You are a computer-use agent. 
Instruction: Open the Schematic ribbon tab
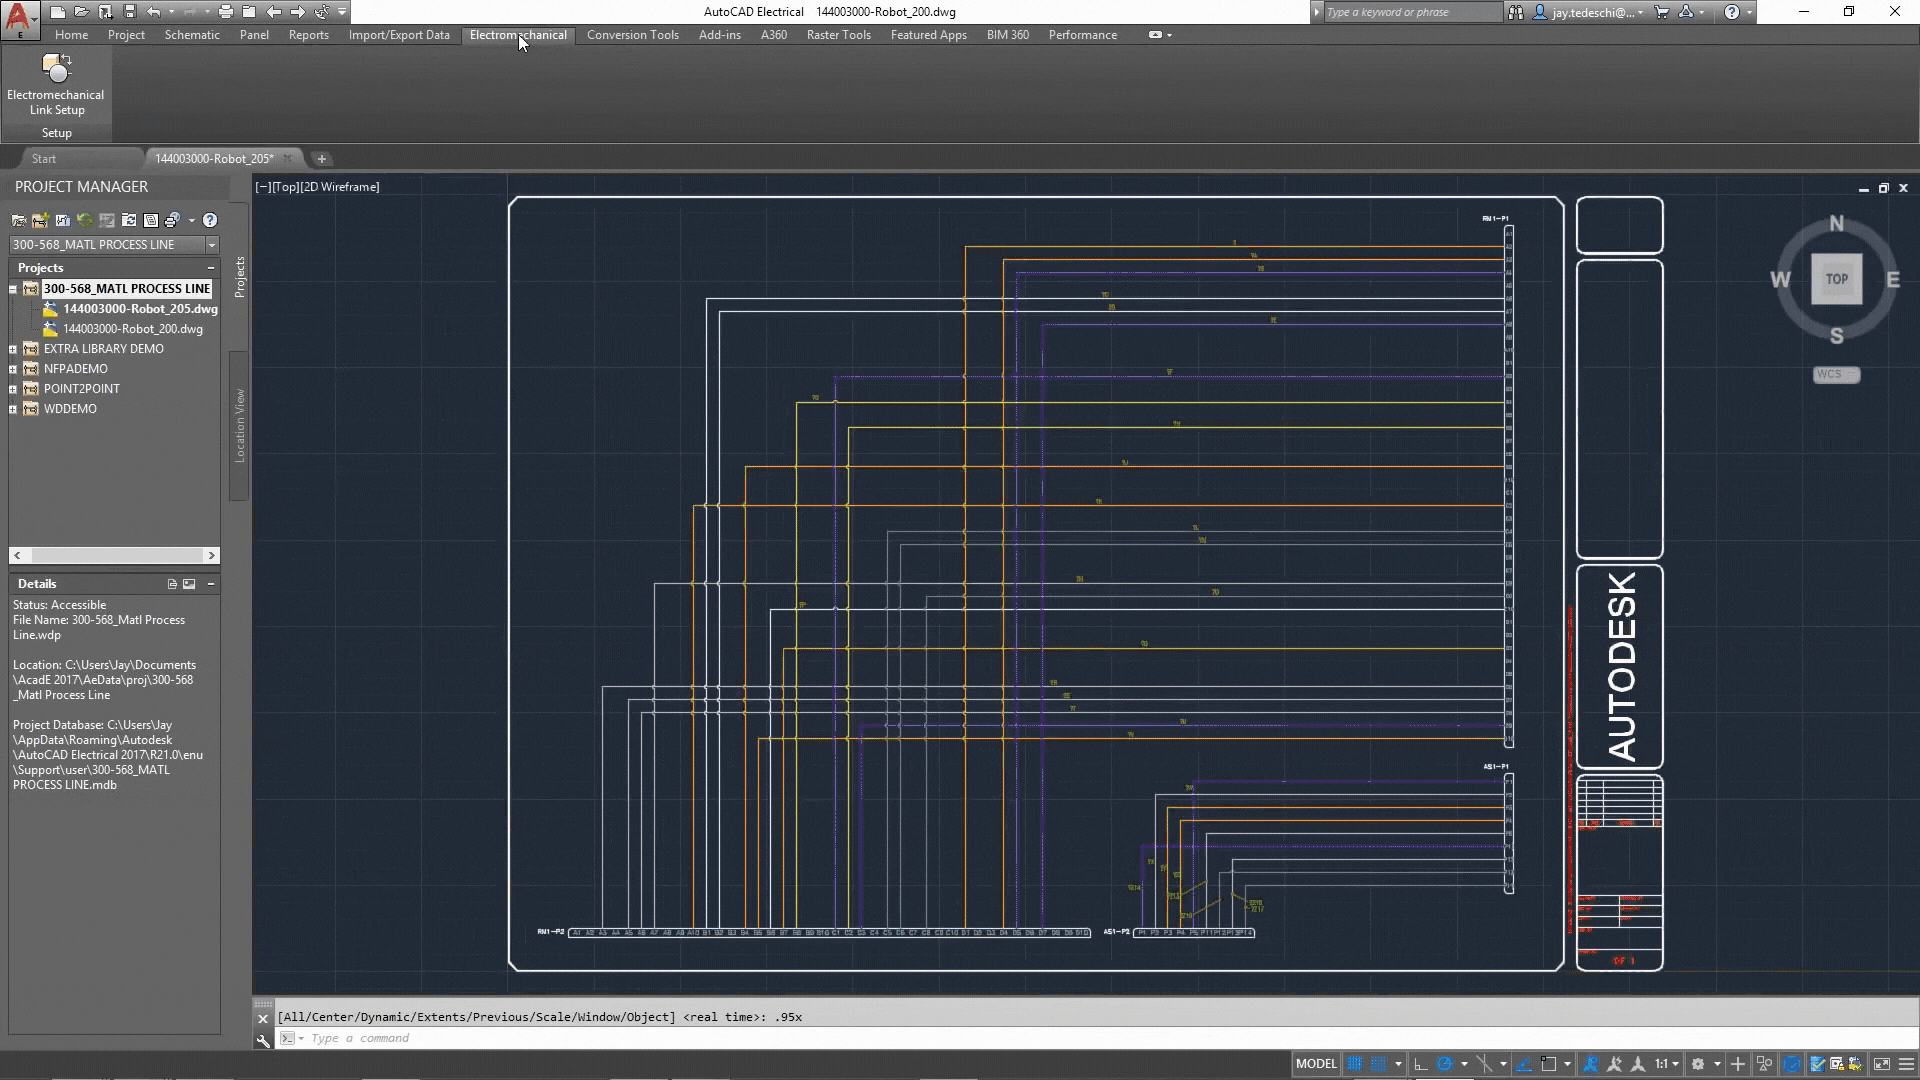pyautogui.click(x=192, y=35)
